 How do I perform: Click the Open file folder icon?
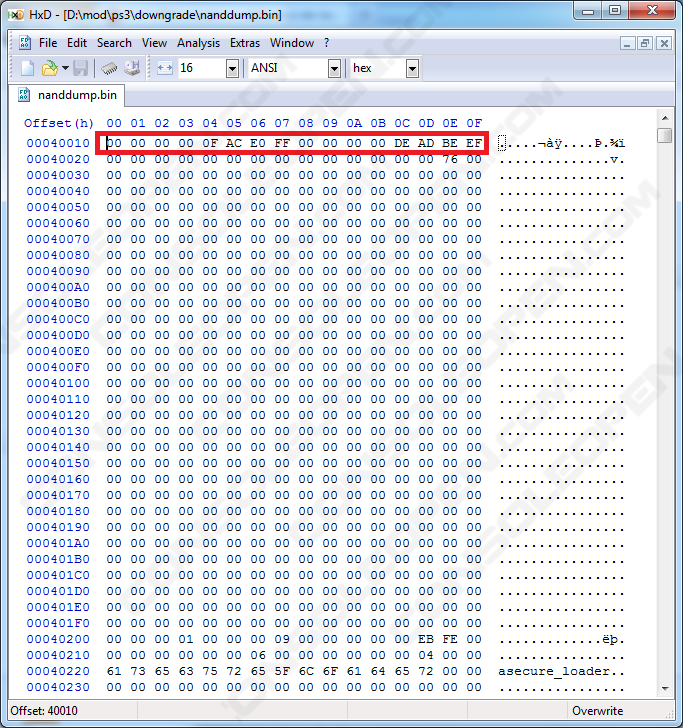pyautogui.click(x=48, y=68)
